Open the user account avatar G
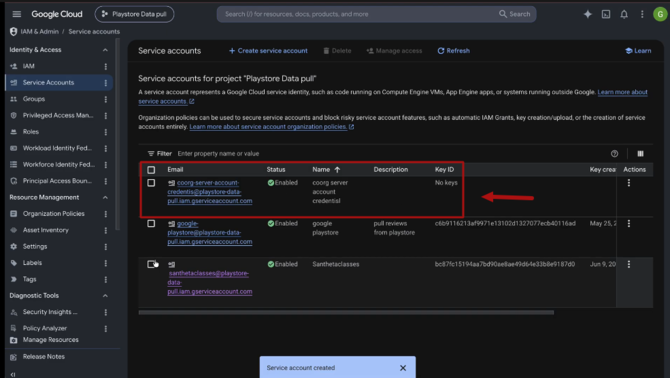 (660, 14)
